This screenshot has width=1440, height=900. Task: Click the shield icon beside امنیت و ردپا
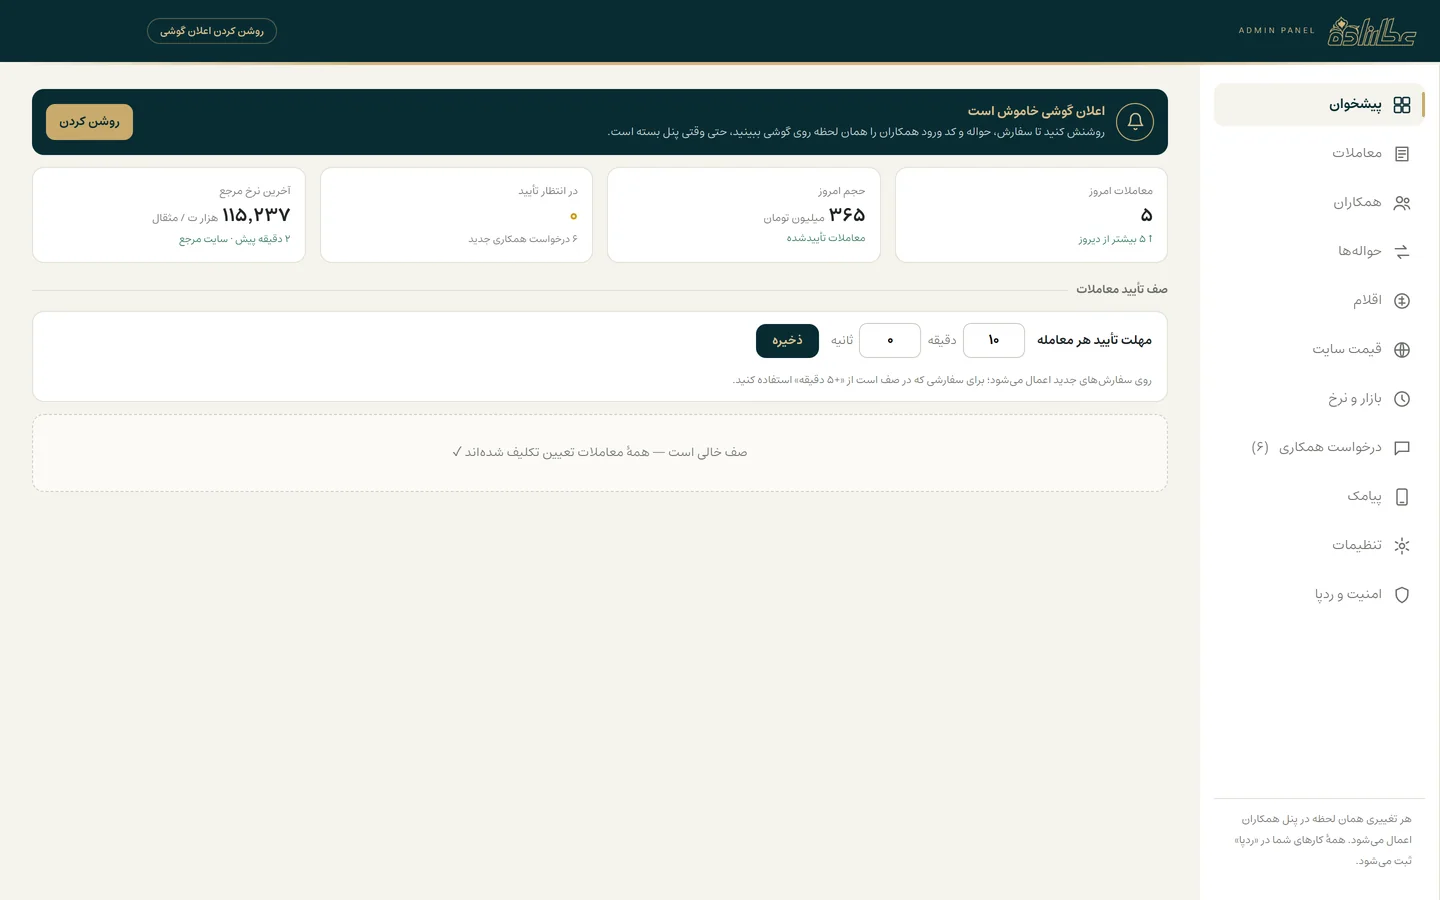click(x=1402, y=595)
